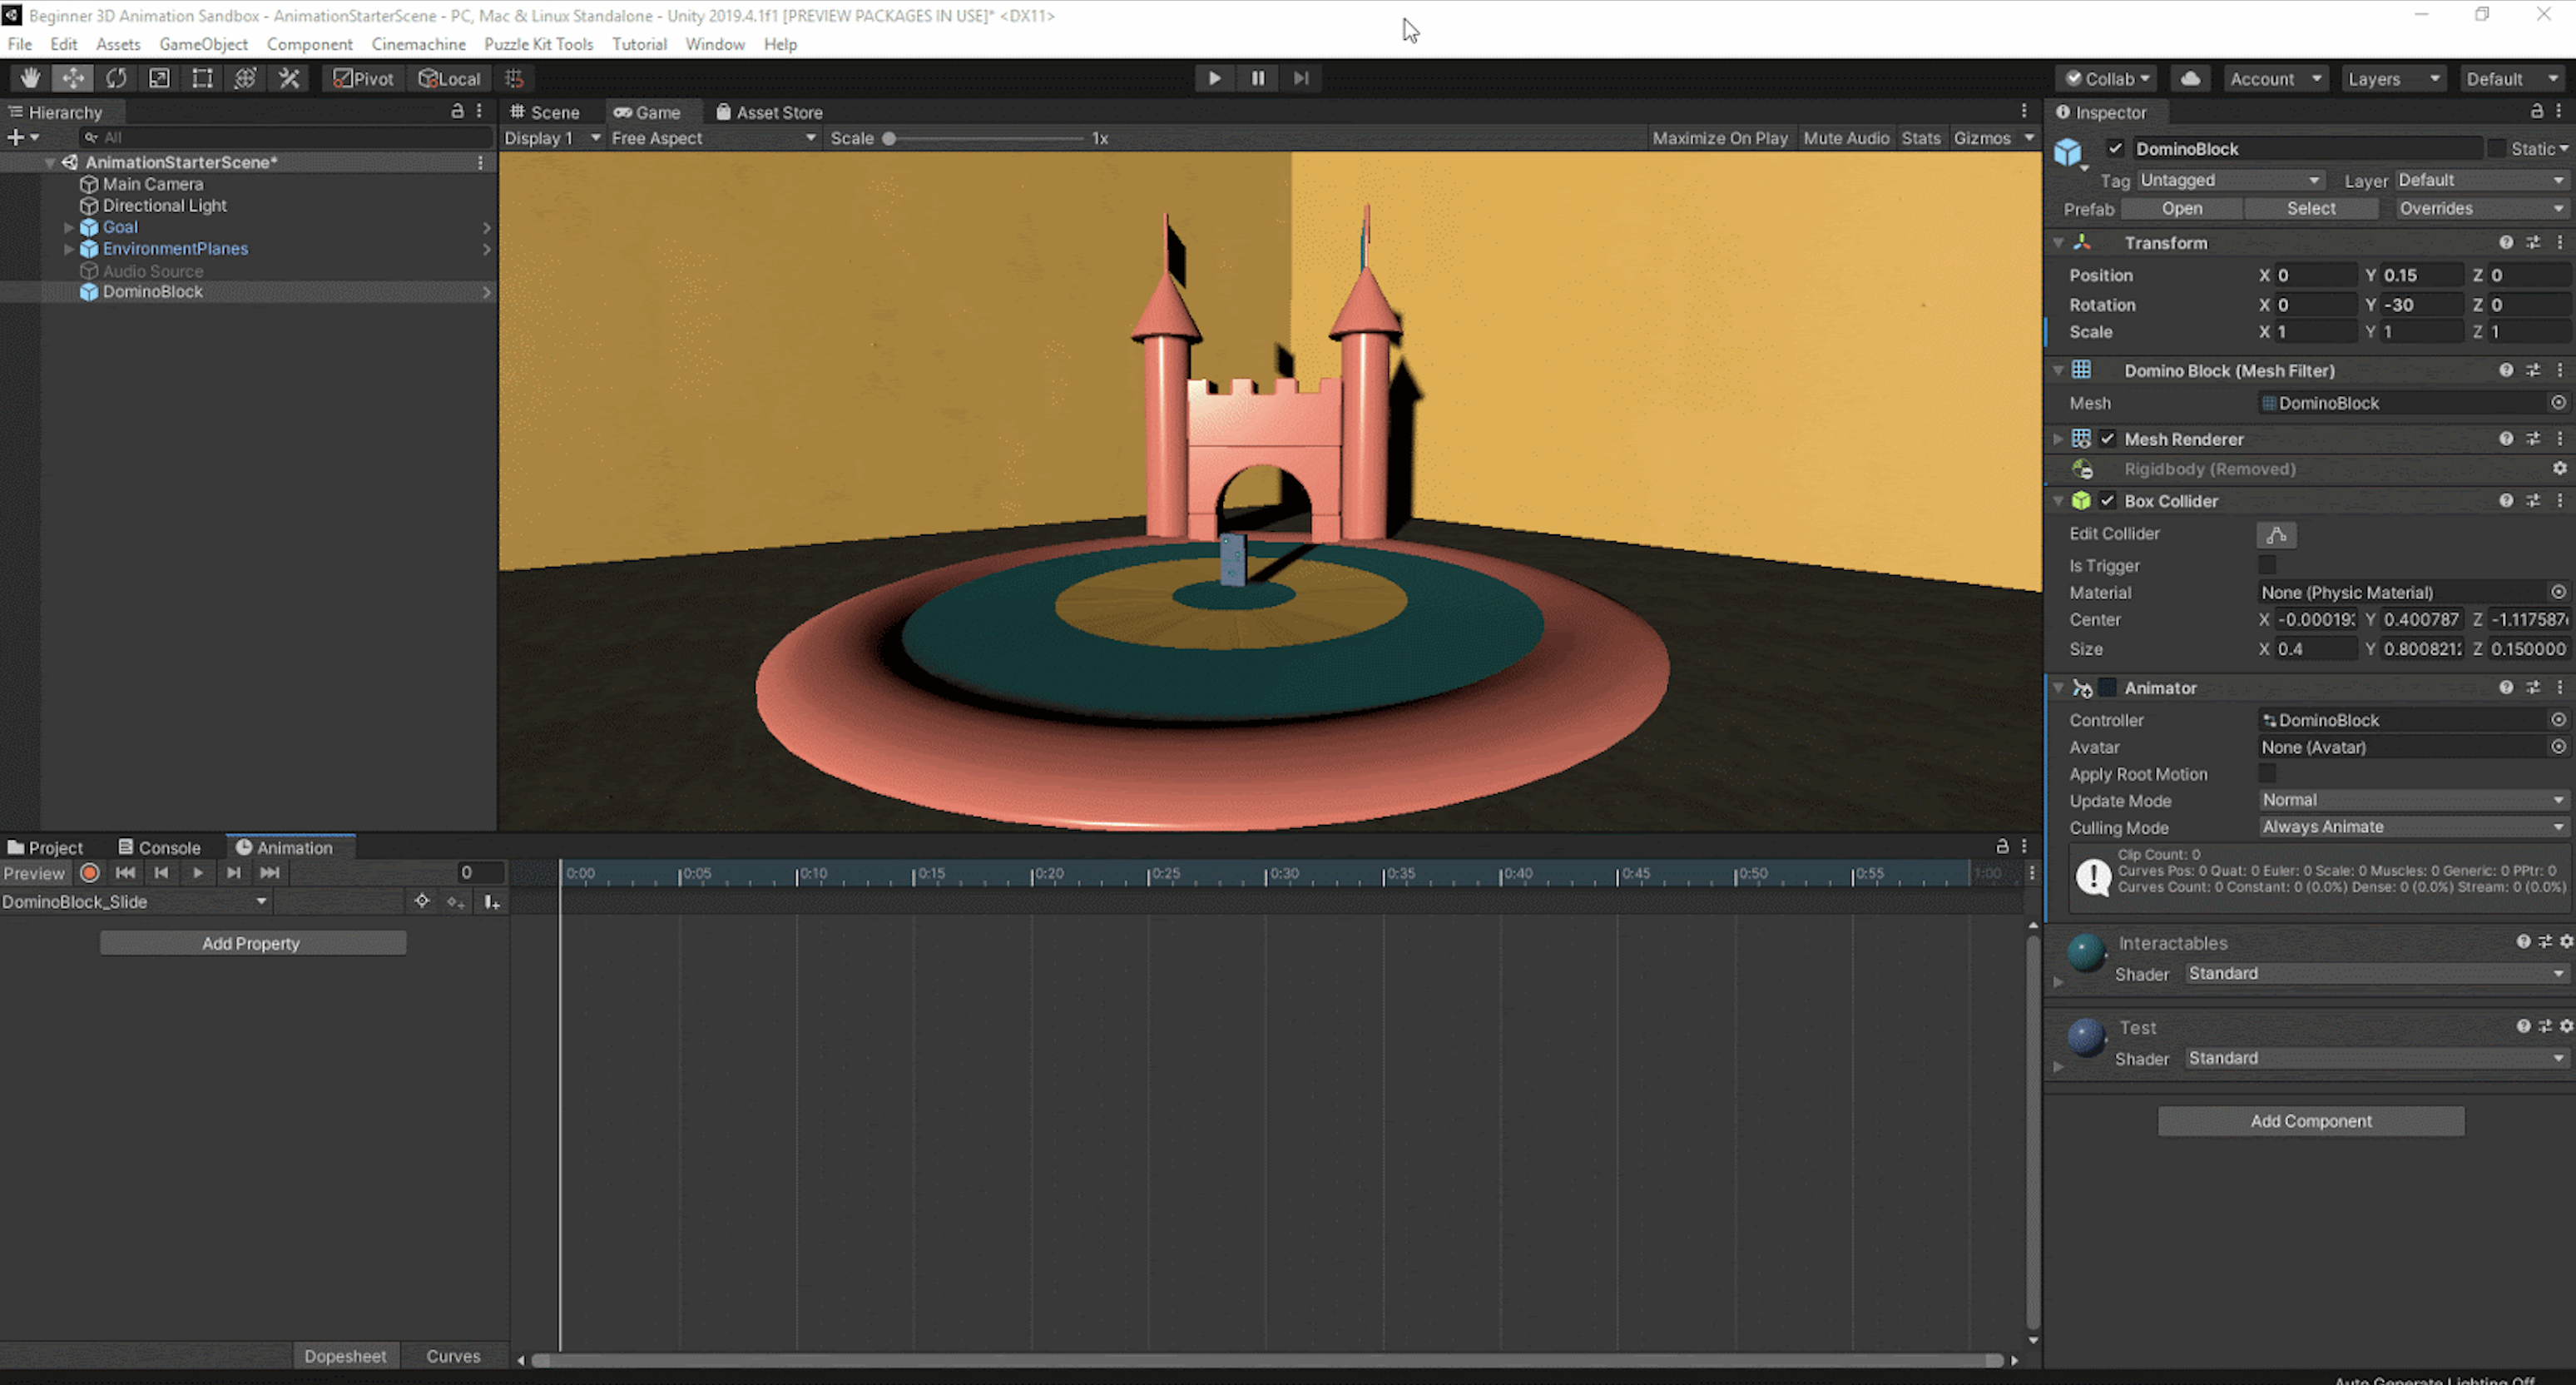Enable Is Trigger on the Box Collider
Image resolution: width=2576 pixels, height=1385 pixels.
click(x=2267, y=565)
